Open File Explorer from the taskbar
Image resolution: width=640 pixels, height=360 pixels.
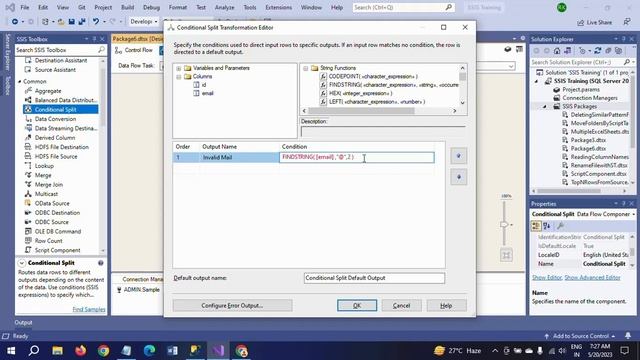click(58, 351)
